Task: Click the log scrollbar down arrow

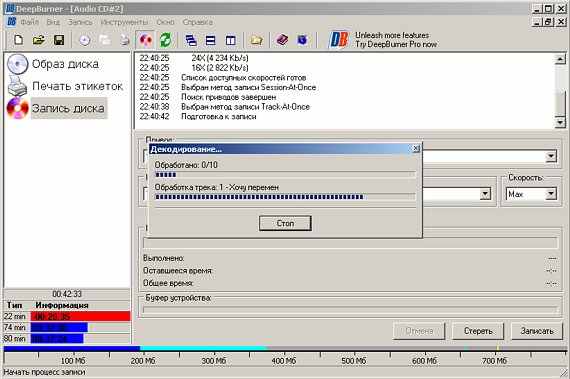Action: pos(560,122)
